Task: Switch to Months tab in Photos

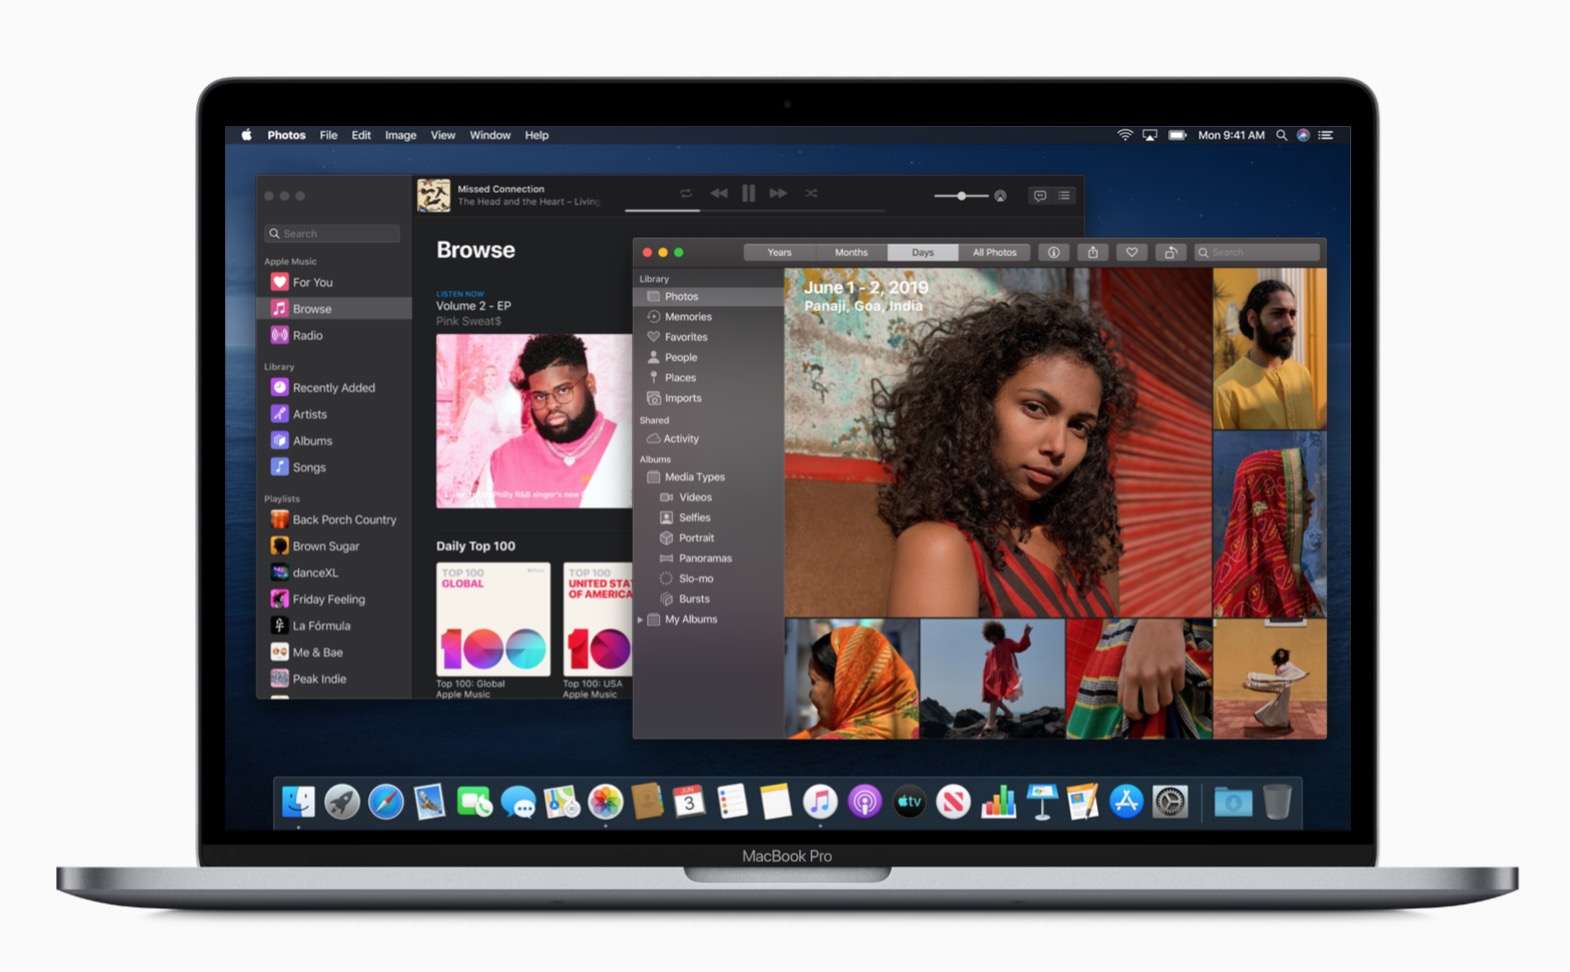Action: [851, 252]
